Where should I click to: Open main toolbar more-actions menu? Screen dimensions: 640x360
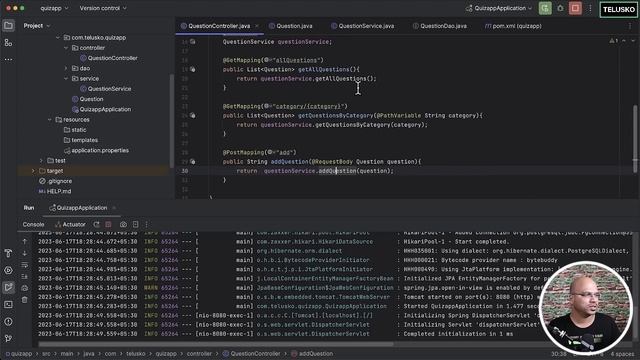tap(590, 8)
